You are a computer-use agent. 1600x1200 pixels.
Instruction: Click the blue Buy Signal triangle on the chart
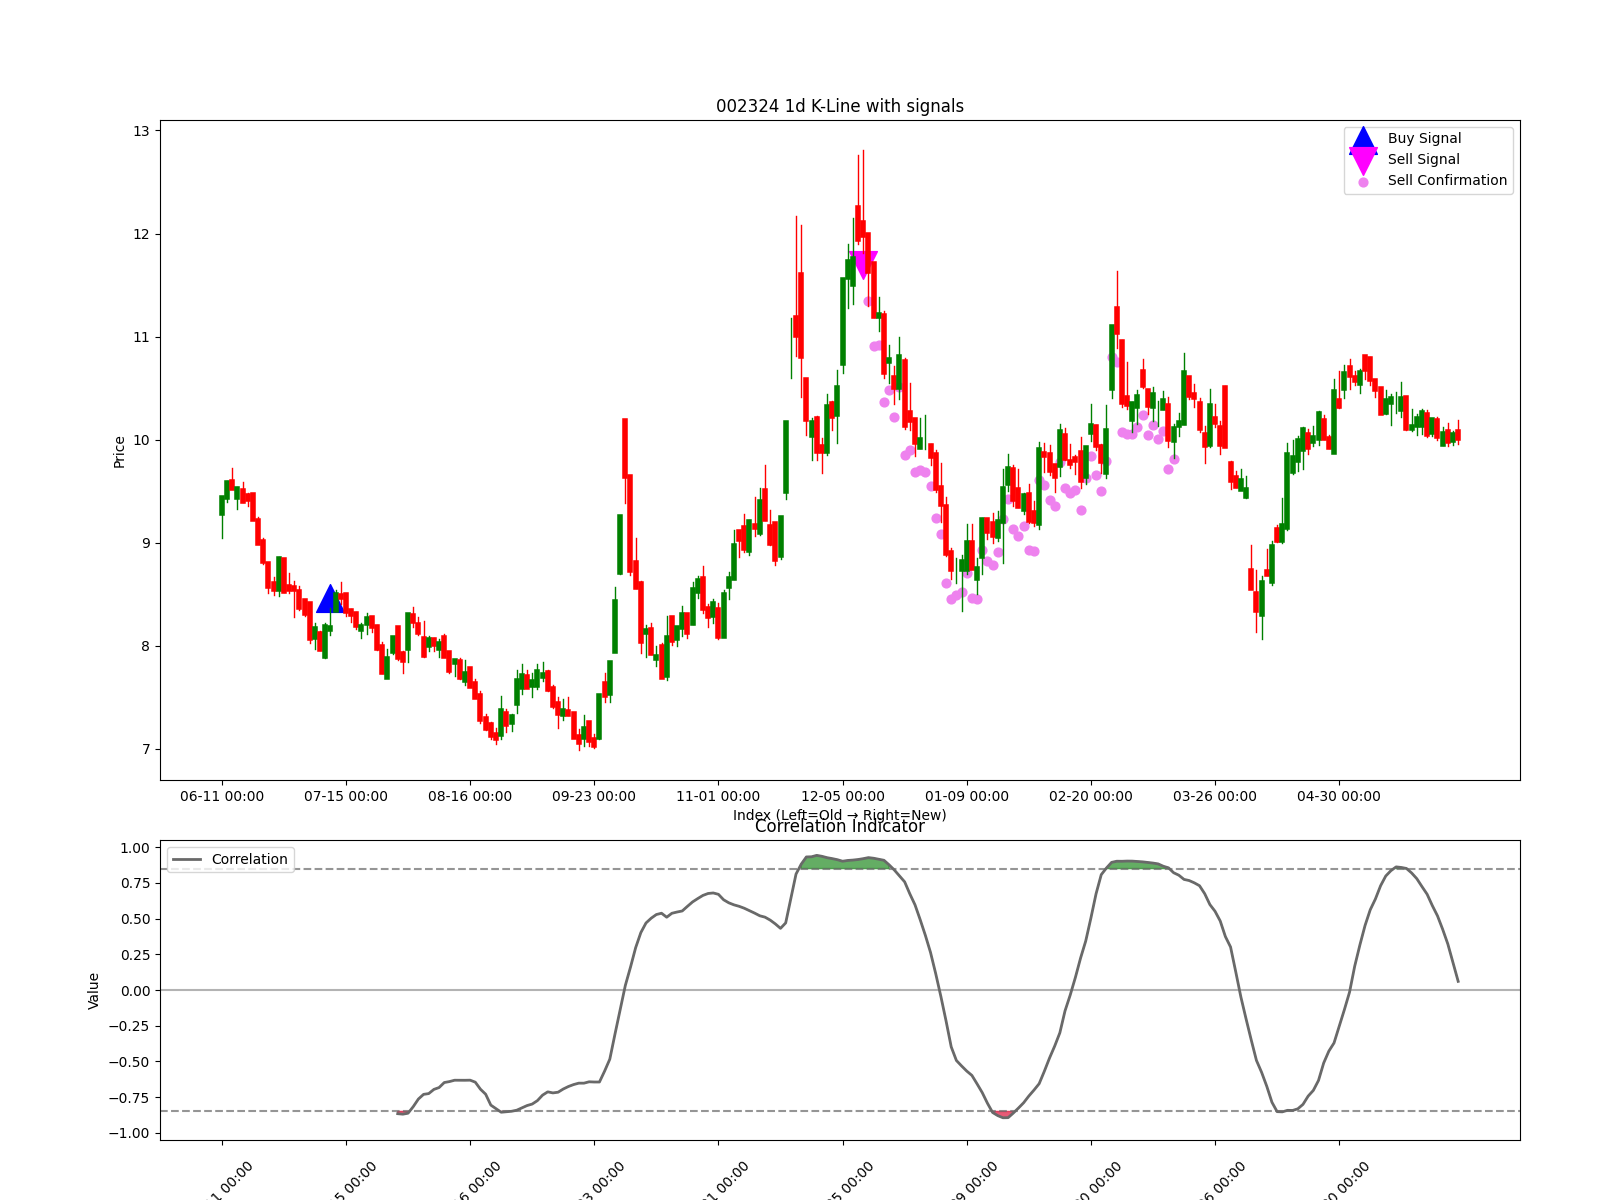click(x=330, y=599)
